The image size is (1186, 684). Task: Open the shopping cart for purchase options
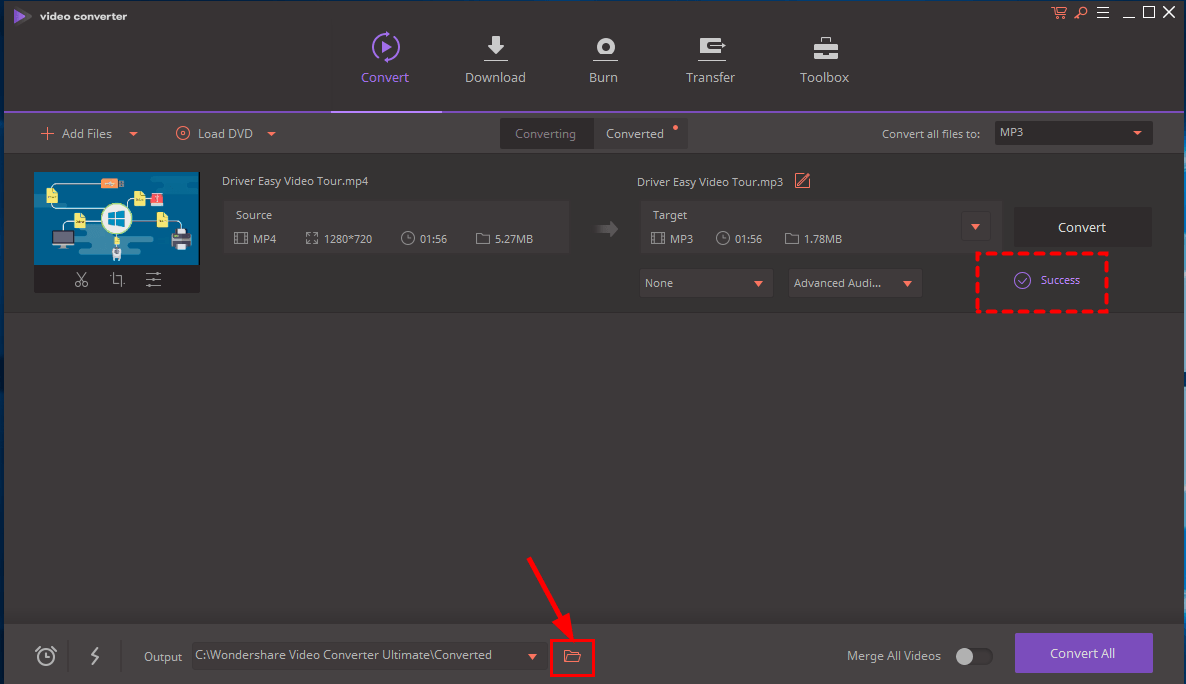tap(1059, 13)
